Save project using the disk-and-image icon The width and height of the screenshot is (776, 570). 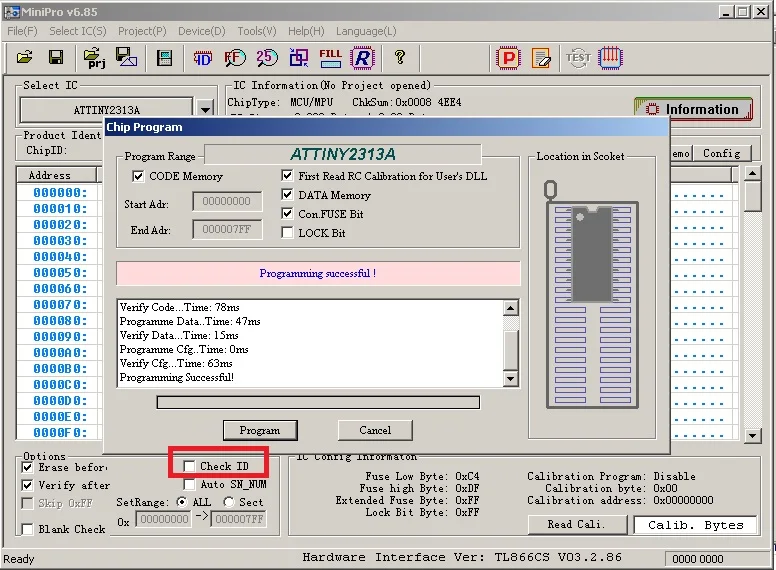pyautogui.click(x=126, y=57)
